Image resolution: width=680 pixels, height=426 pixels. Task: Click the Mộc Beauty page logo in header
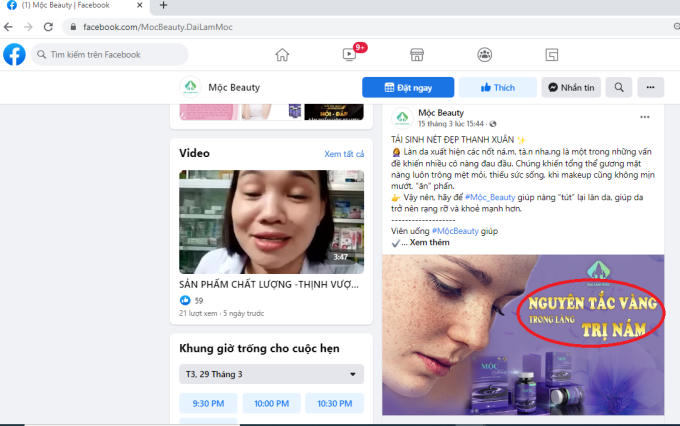(190, 87)
